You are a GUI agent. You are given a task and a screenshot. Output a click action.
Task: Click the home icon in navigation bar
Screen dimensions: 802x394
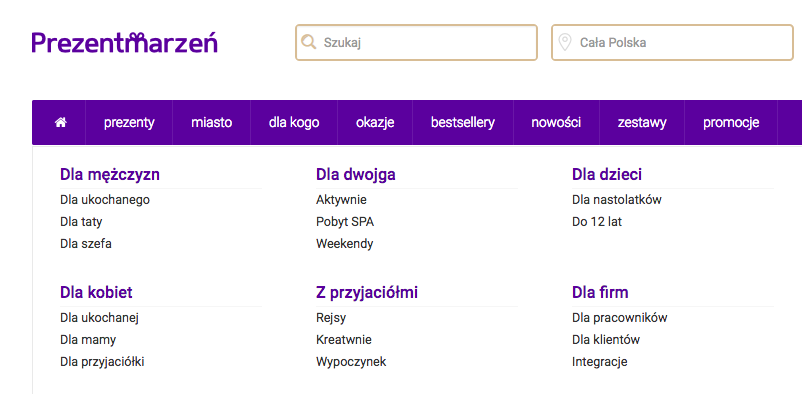point(61,123)
